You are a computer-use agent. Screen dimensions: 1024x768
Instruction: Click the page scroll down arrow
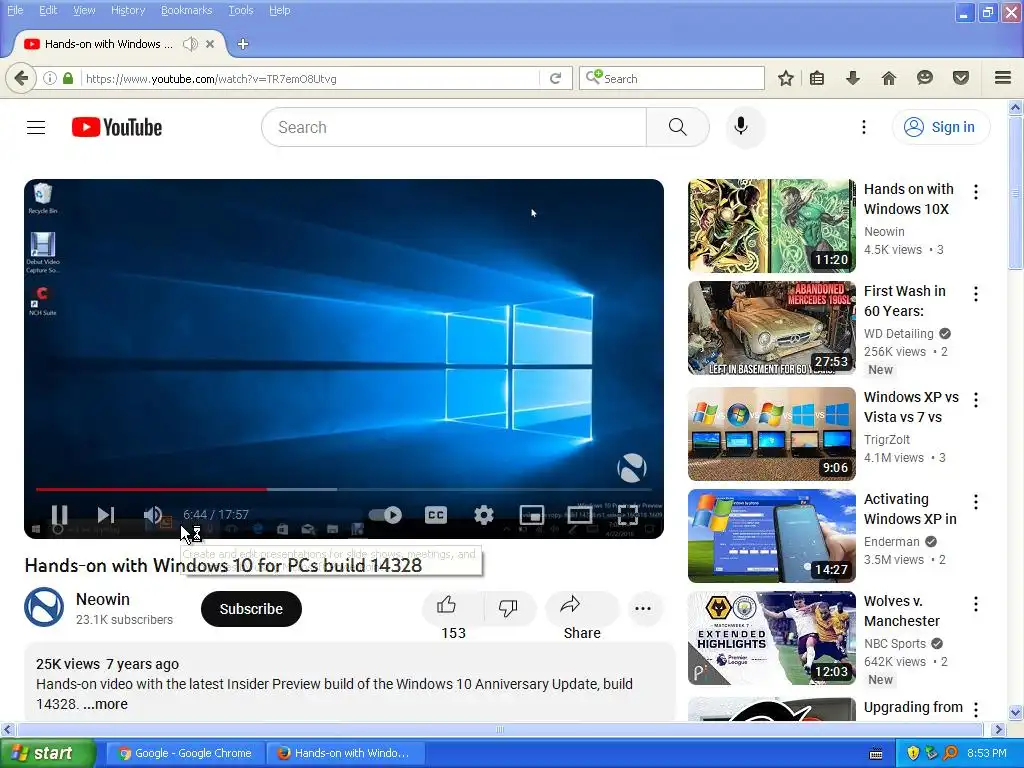click(1015, 712)
